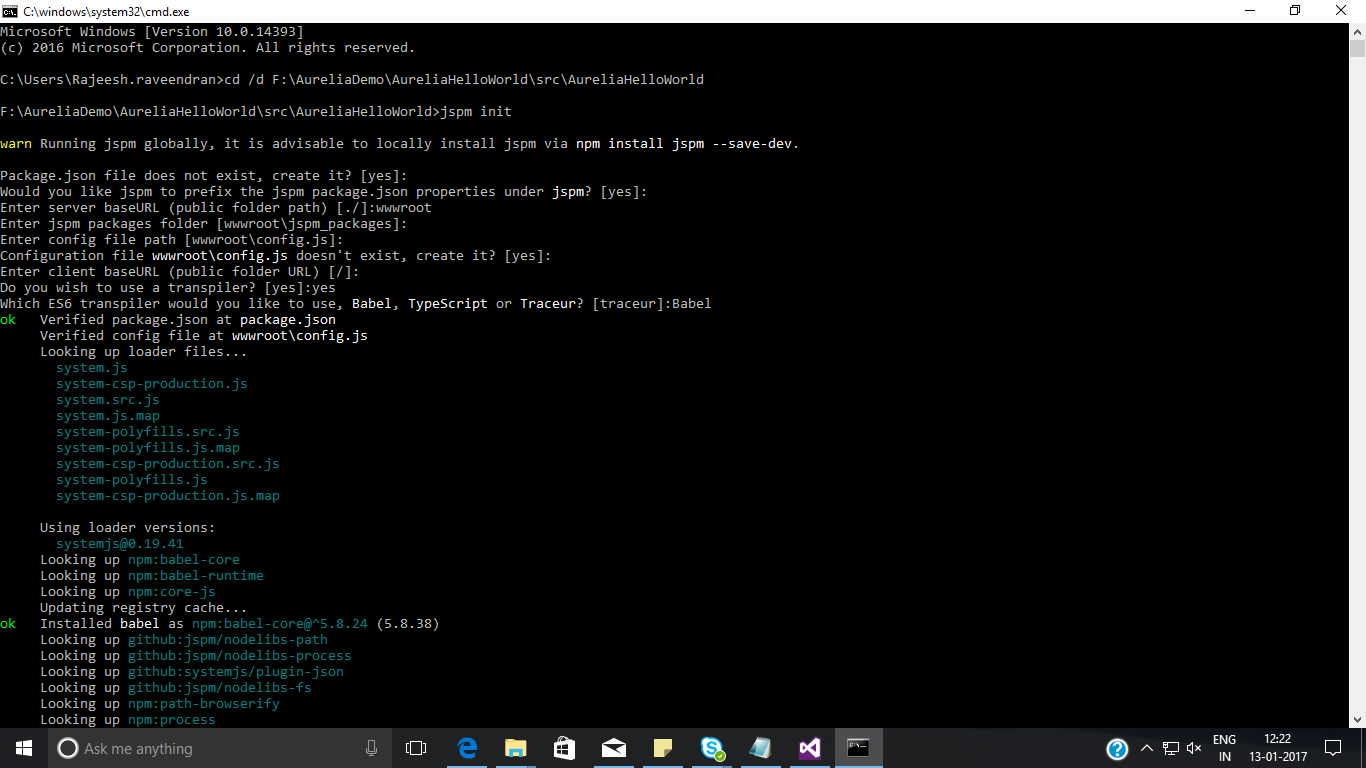Image resolution: width=1366 pixels, height=768 pixels.
Task: Launch Microsoft Edge from taskbar
Action: tap(467, 748)
